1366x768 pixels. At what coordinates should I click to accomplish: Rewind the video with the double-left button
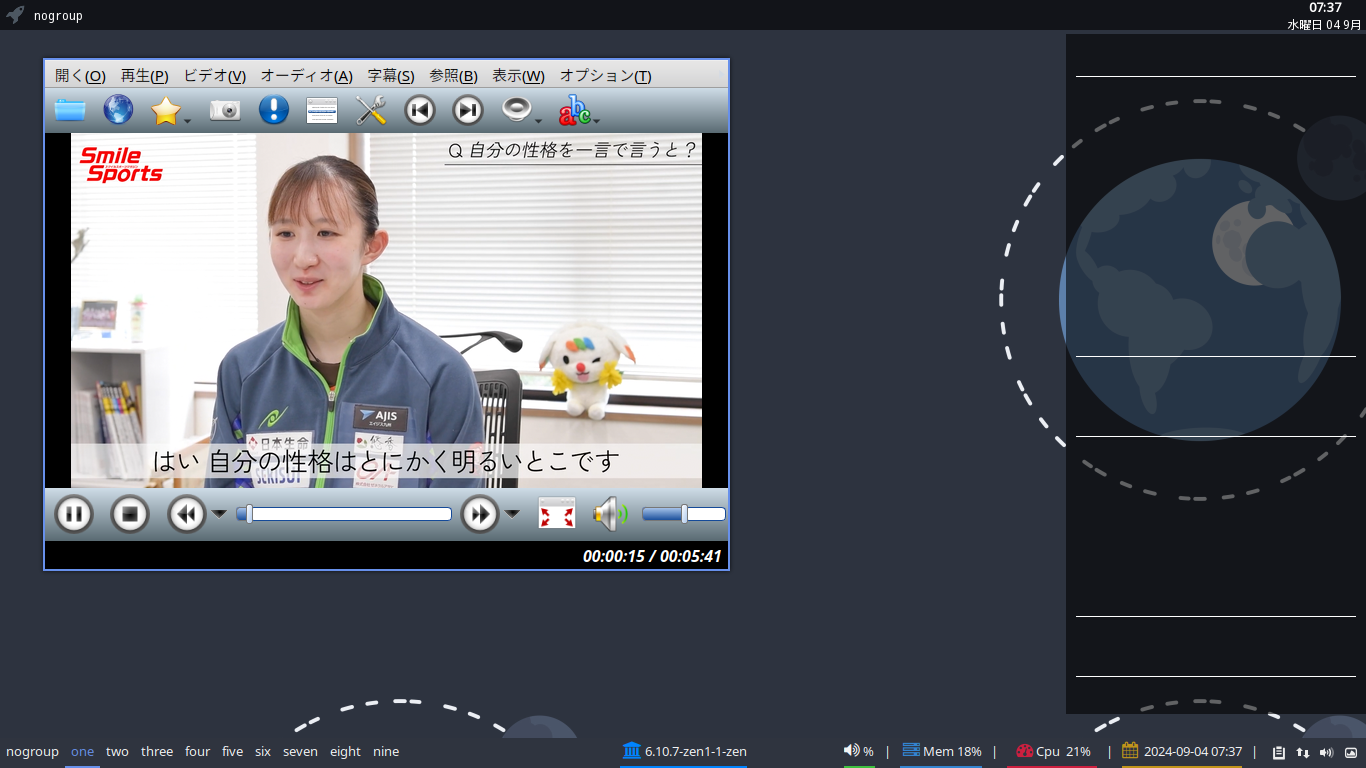[x=186, y=514]
